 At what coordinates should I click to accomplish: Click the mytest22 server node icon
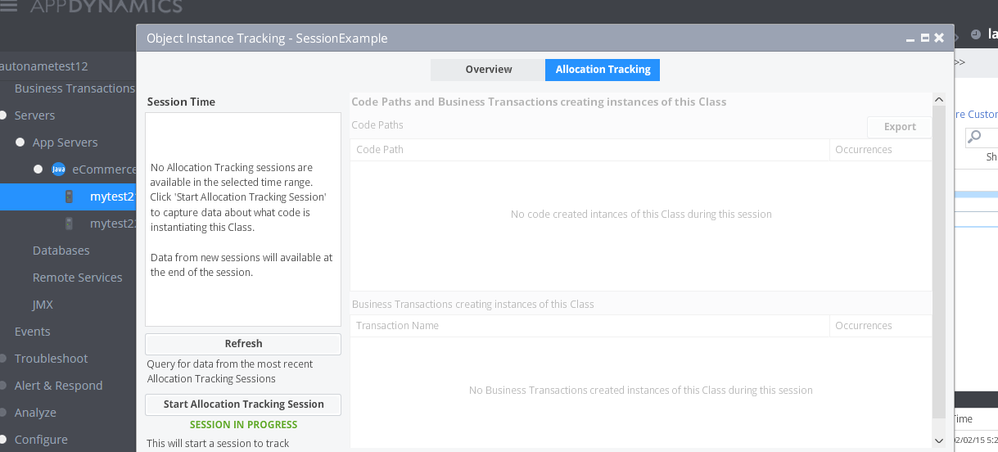[x=69, y=223]
